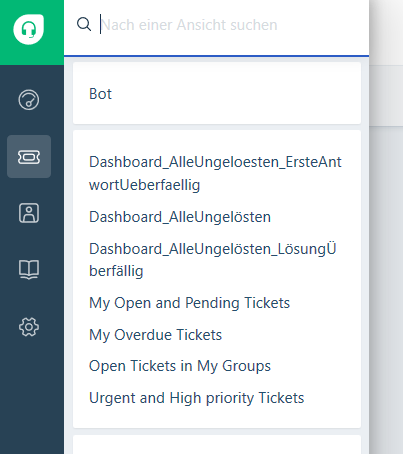Viewport: 403px width, 454px height.
Task: Click the Freshdesk headset logo
Action: pyautogui.click(x=29, y=29)
